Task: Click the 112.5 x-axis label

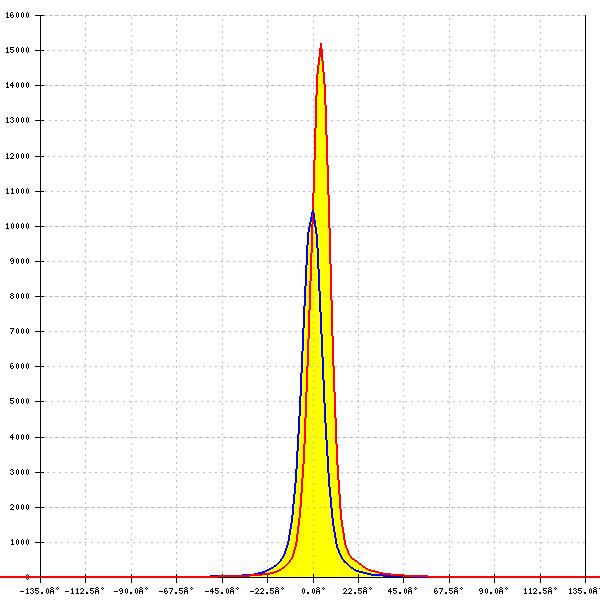Action: click(540, 591)
